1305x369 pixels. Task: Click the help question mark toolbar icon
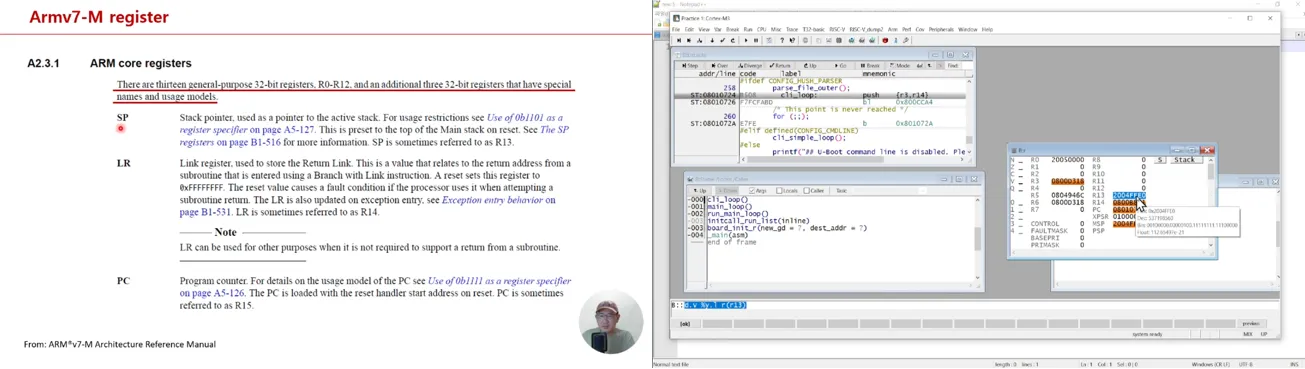coord(782,41)
